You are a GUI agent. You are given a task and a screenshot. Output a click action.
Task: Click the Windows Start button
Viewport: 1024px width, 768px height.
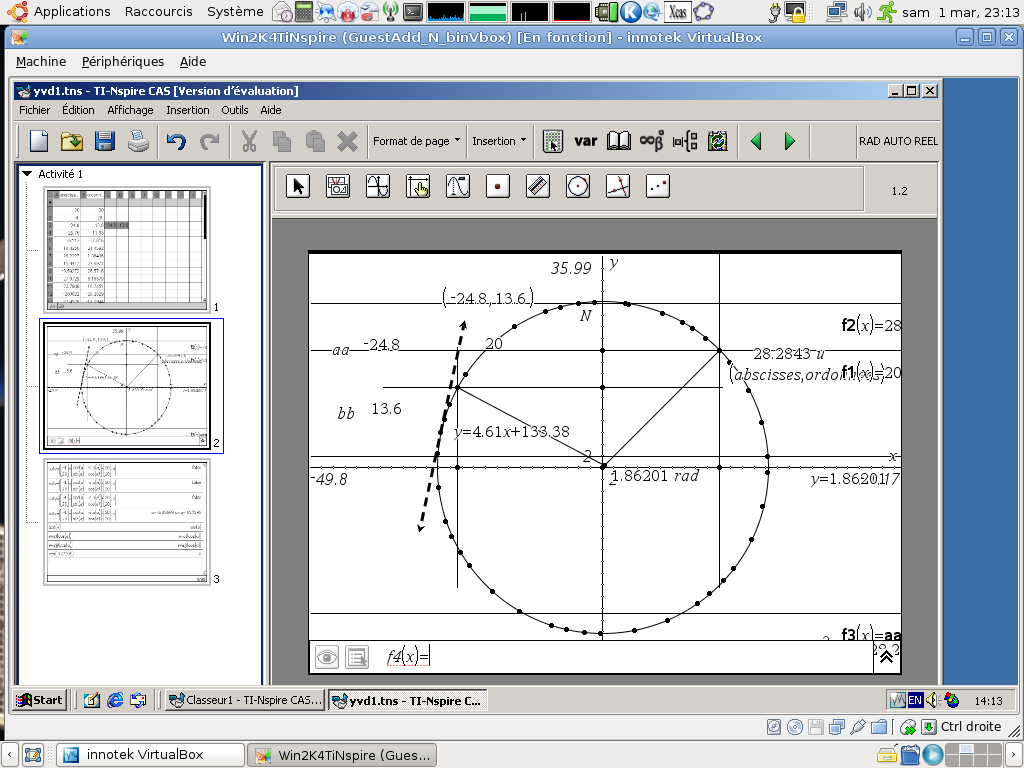point(39,700)
